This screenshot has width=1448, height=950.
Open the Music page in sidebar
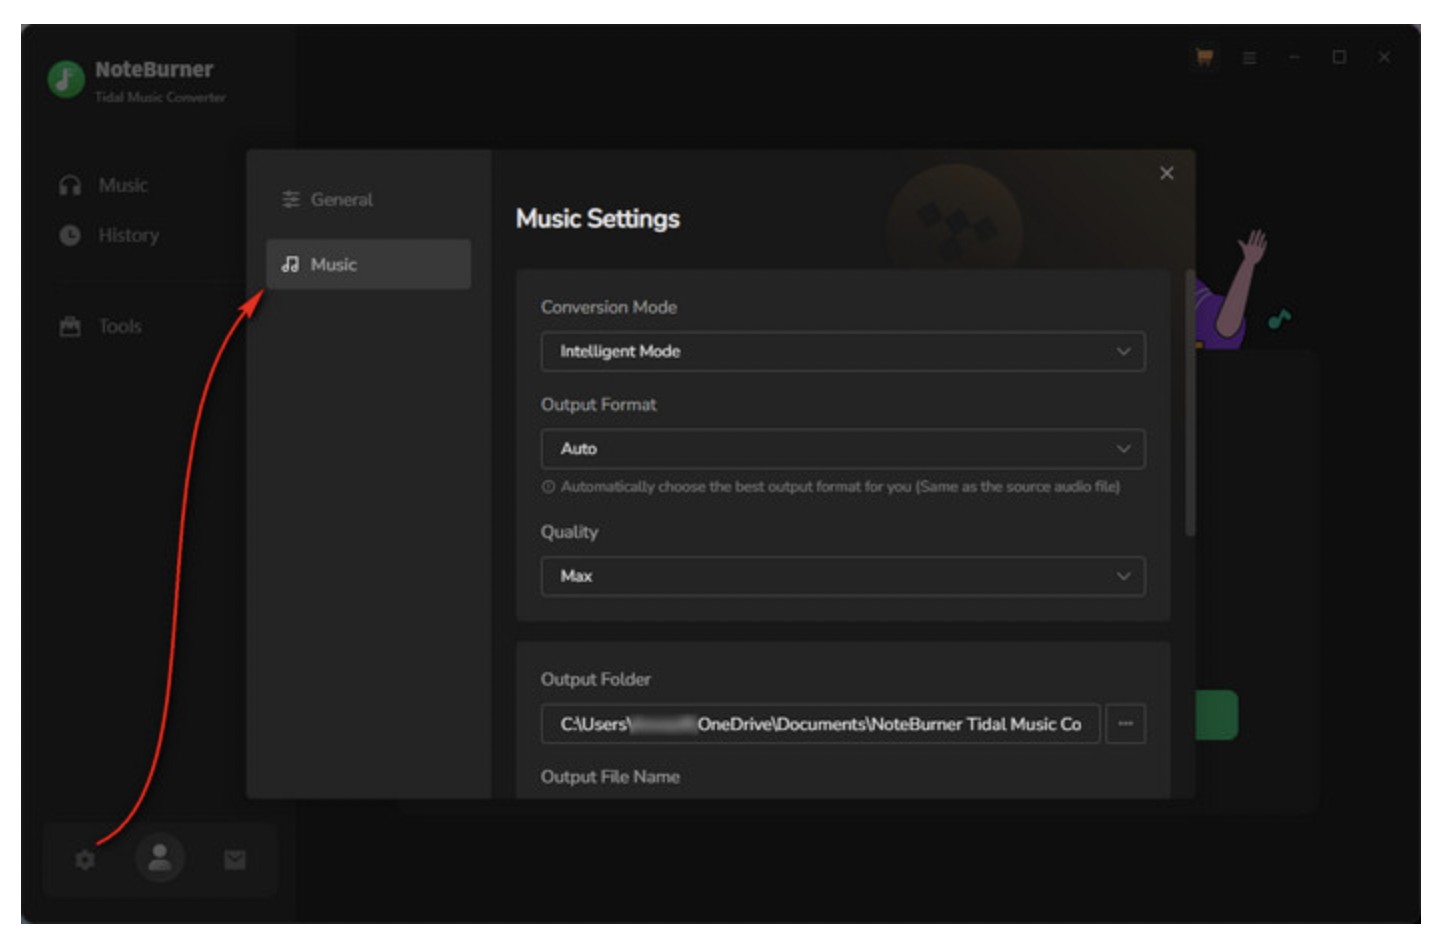pyautogui.click(x=123, y=186)
